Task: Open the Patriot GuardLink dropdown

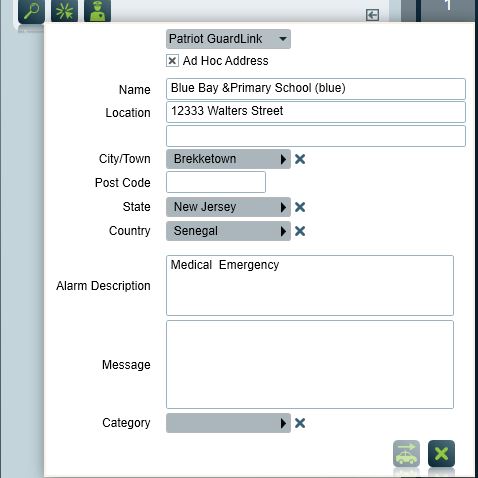Action: (228, 39)
